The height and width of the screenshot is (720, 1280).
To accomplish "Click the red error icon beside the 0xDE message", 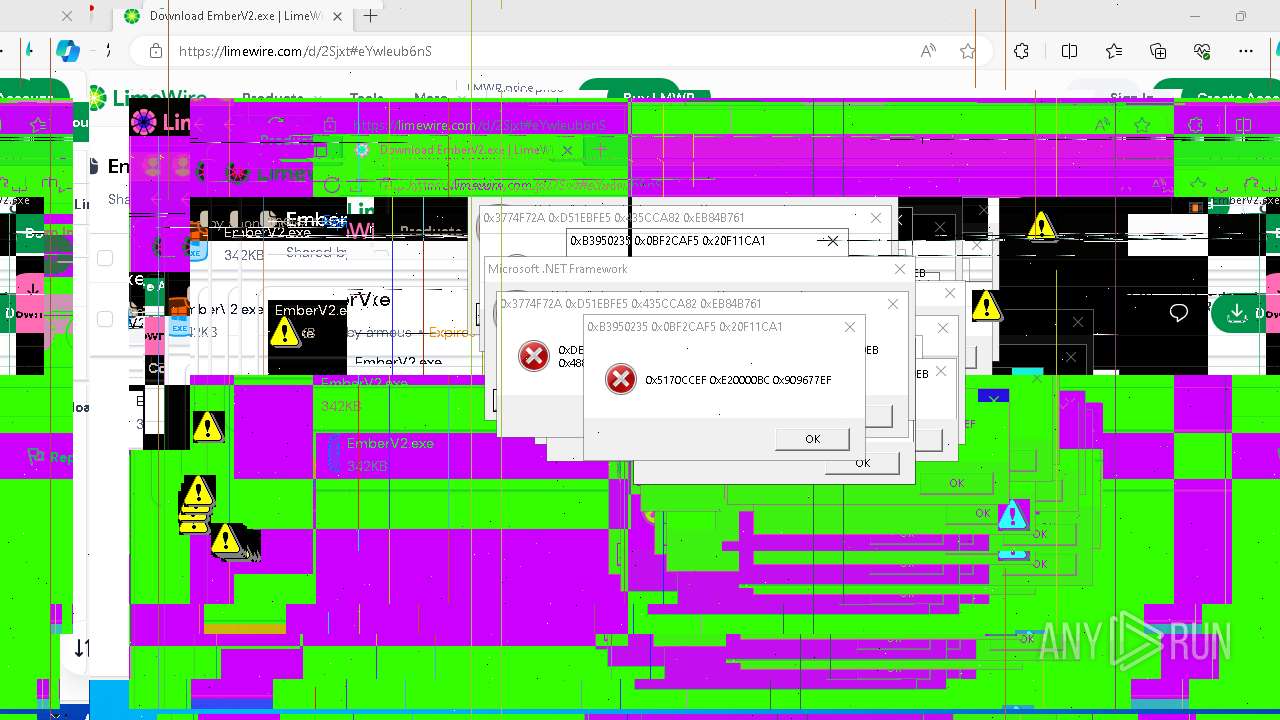I will click(x=534, y=355).
